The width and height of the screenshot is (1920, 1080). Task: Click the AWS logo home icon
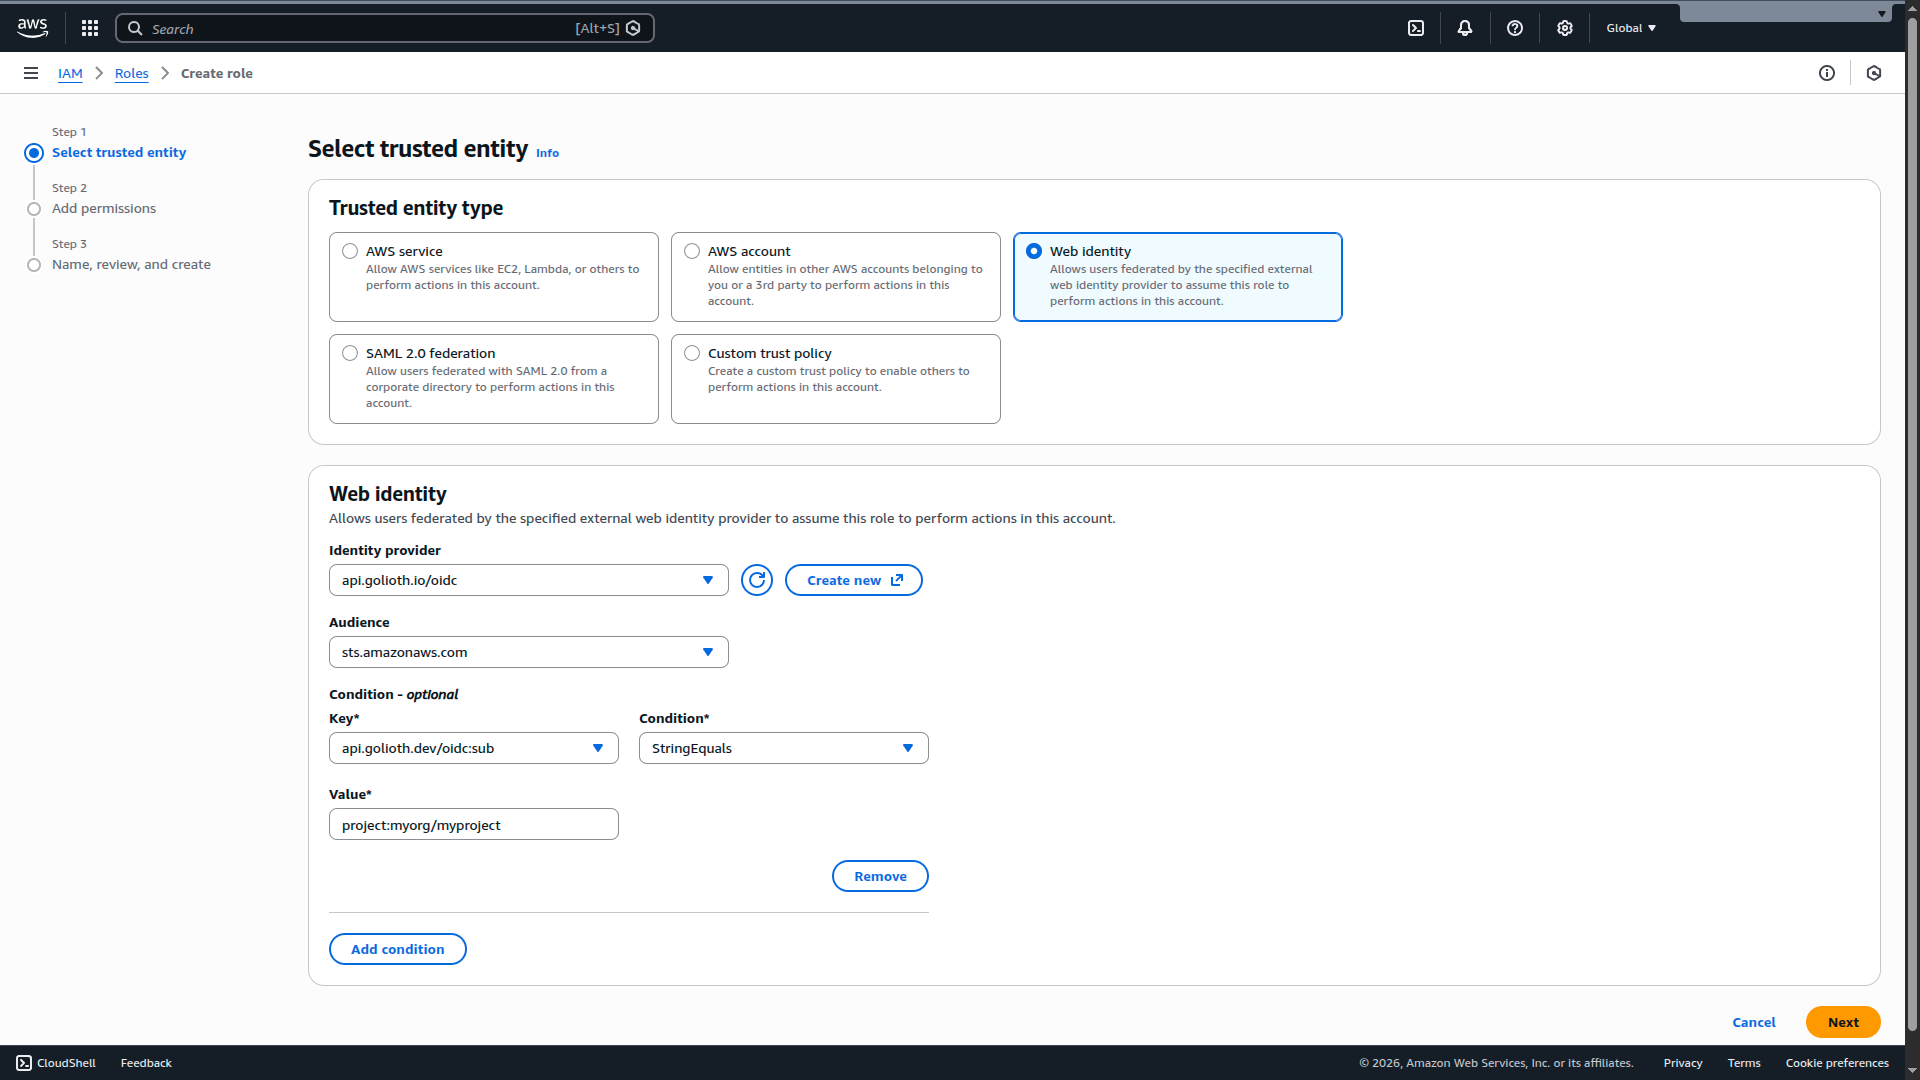click(x=32, y=28)
